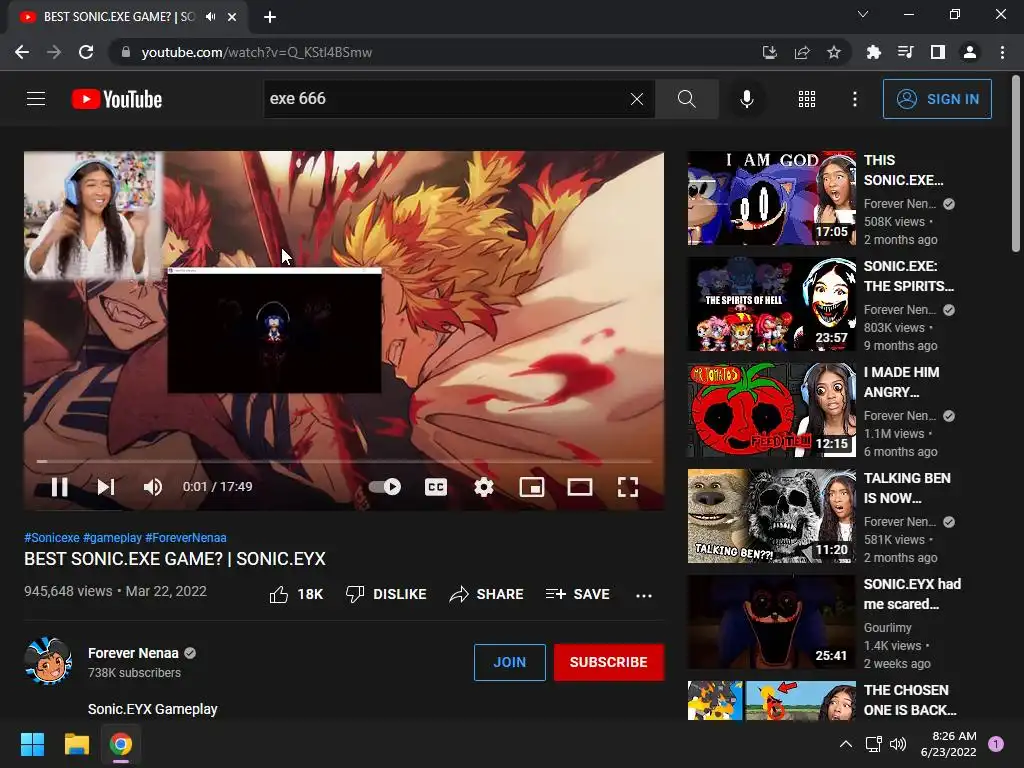1024x768 pixels.
Task: Click the magnifier search button
Action: [x=686, y=99]
